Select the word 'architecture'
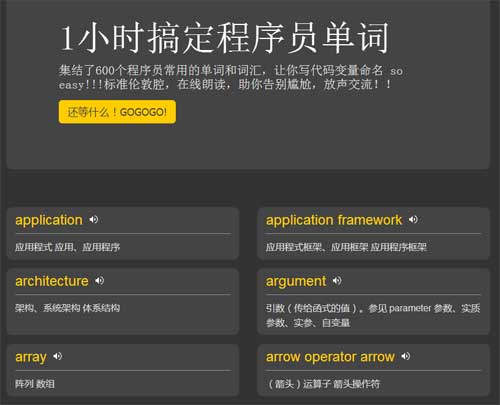Screen dimensions: 500x405 click(x=52, y=281)
